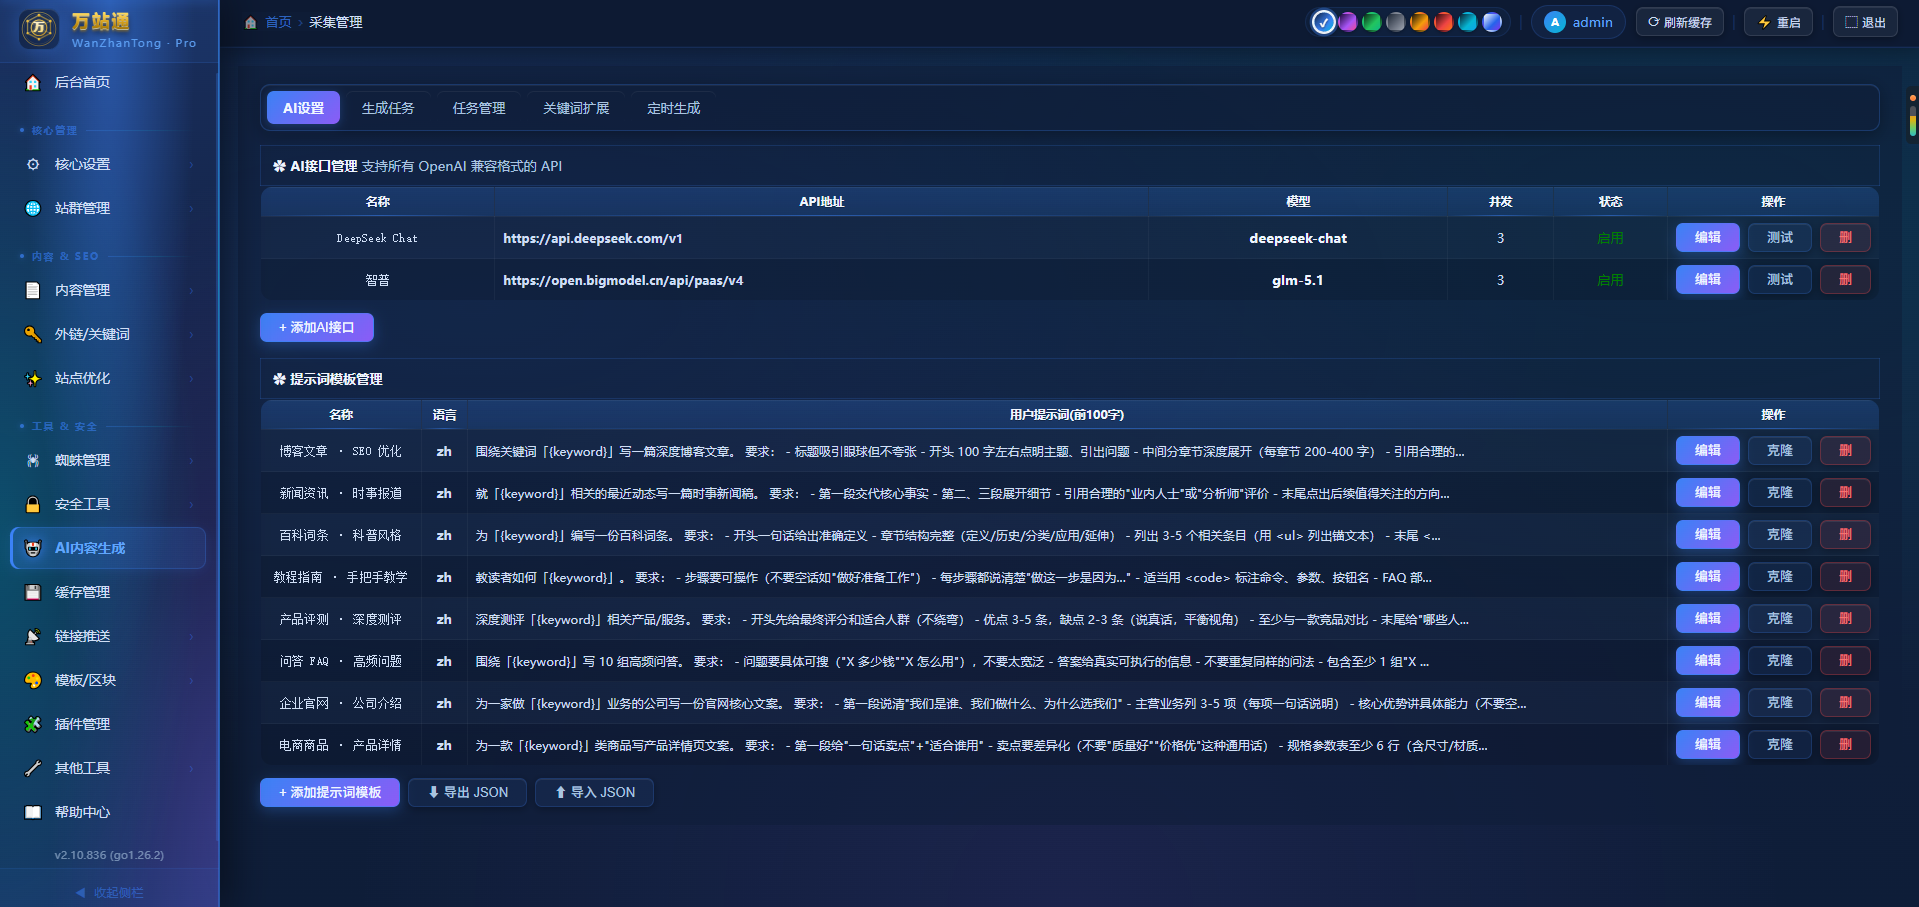Viewport: 1919px width, 907px height.
Task: Click the sparkle icon for 站点优化
Action: point(33,379)
